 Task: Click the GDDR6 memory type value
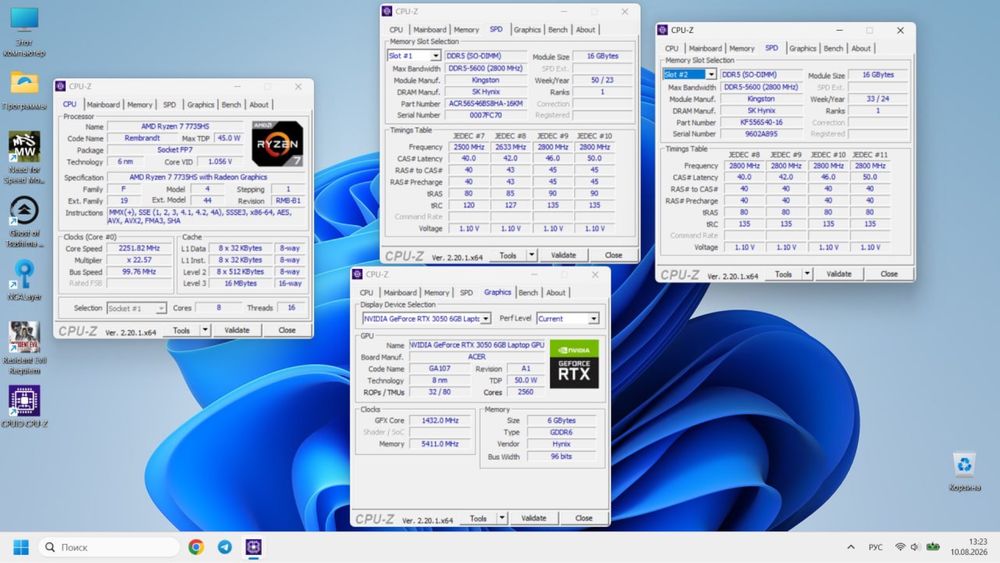[561, 432]
